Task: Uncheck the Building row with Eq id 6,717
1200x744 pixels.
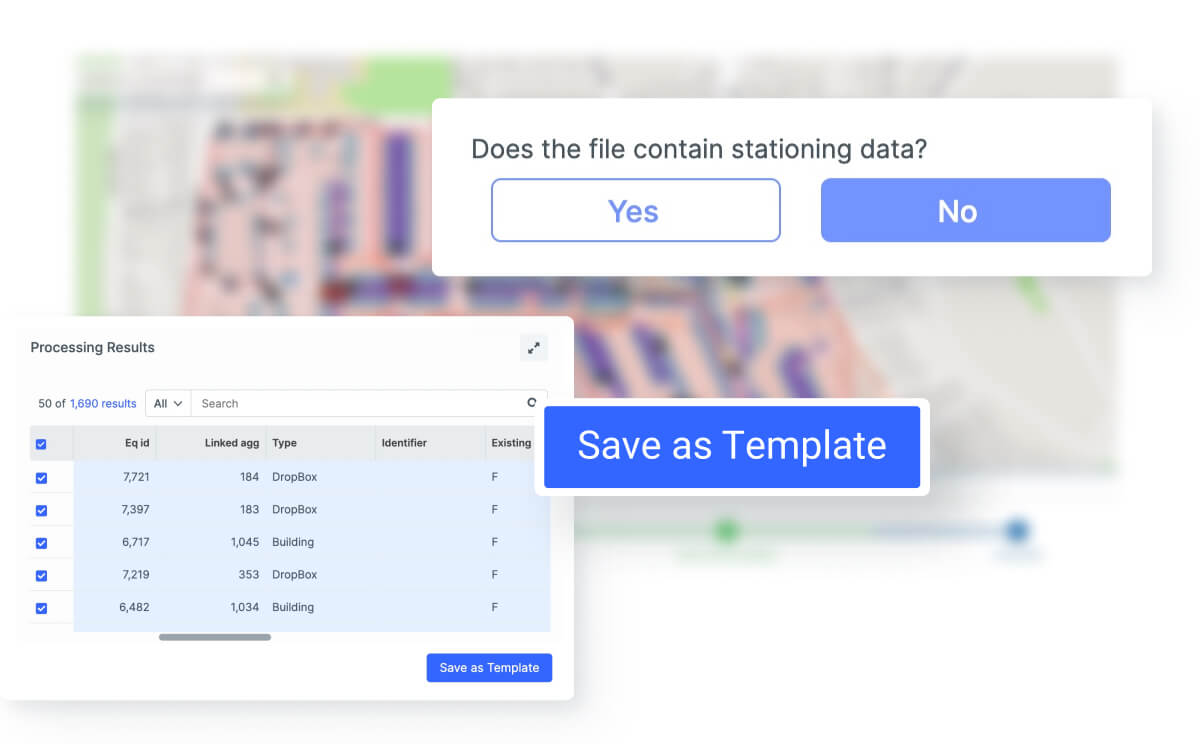Action: [41, 543]
